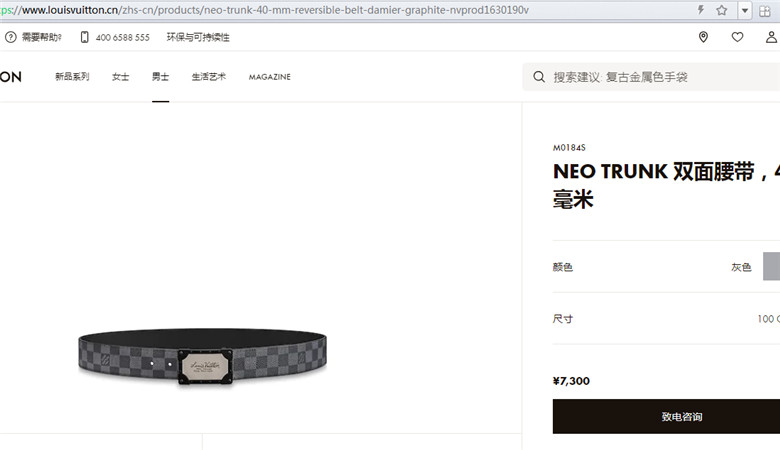Click the phone icon beside 400 6588 555
Image resolution: width=780 pixels, height=450 pixels.
coord(85,37)
